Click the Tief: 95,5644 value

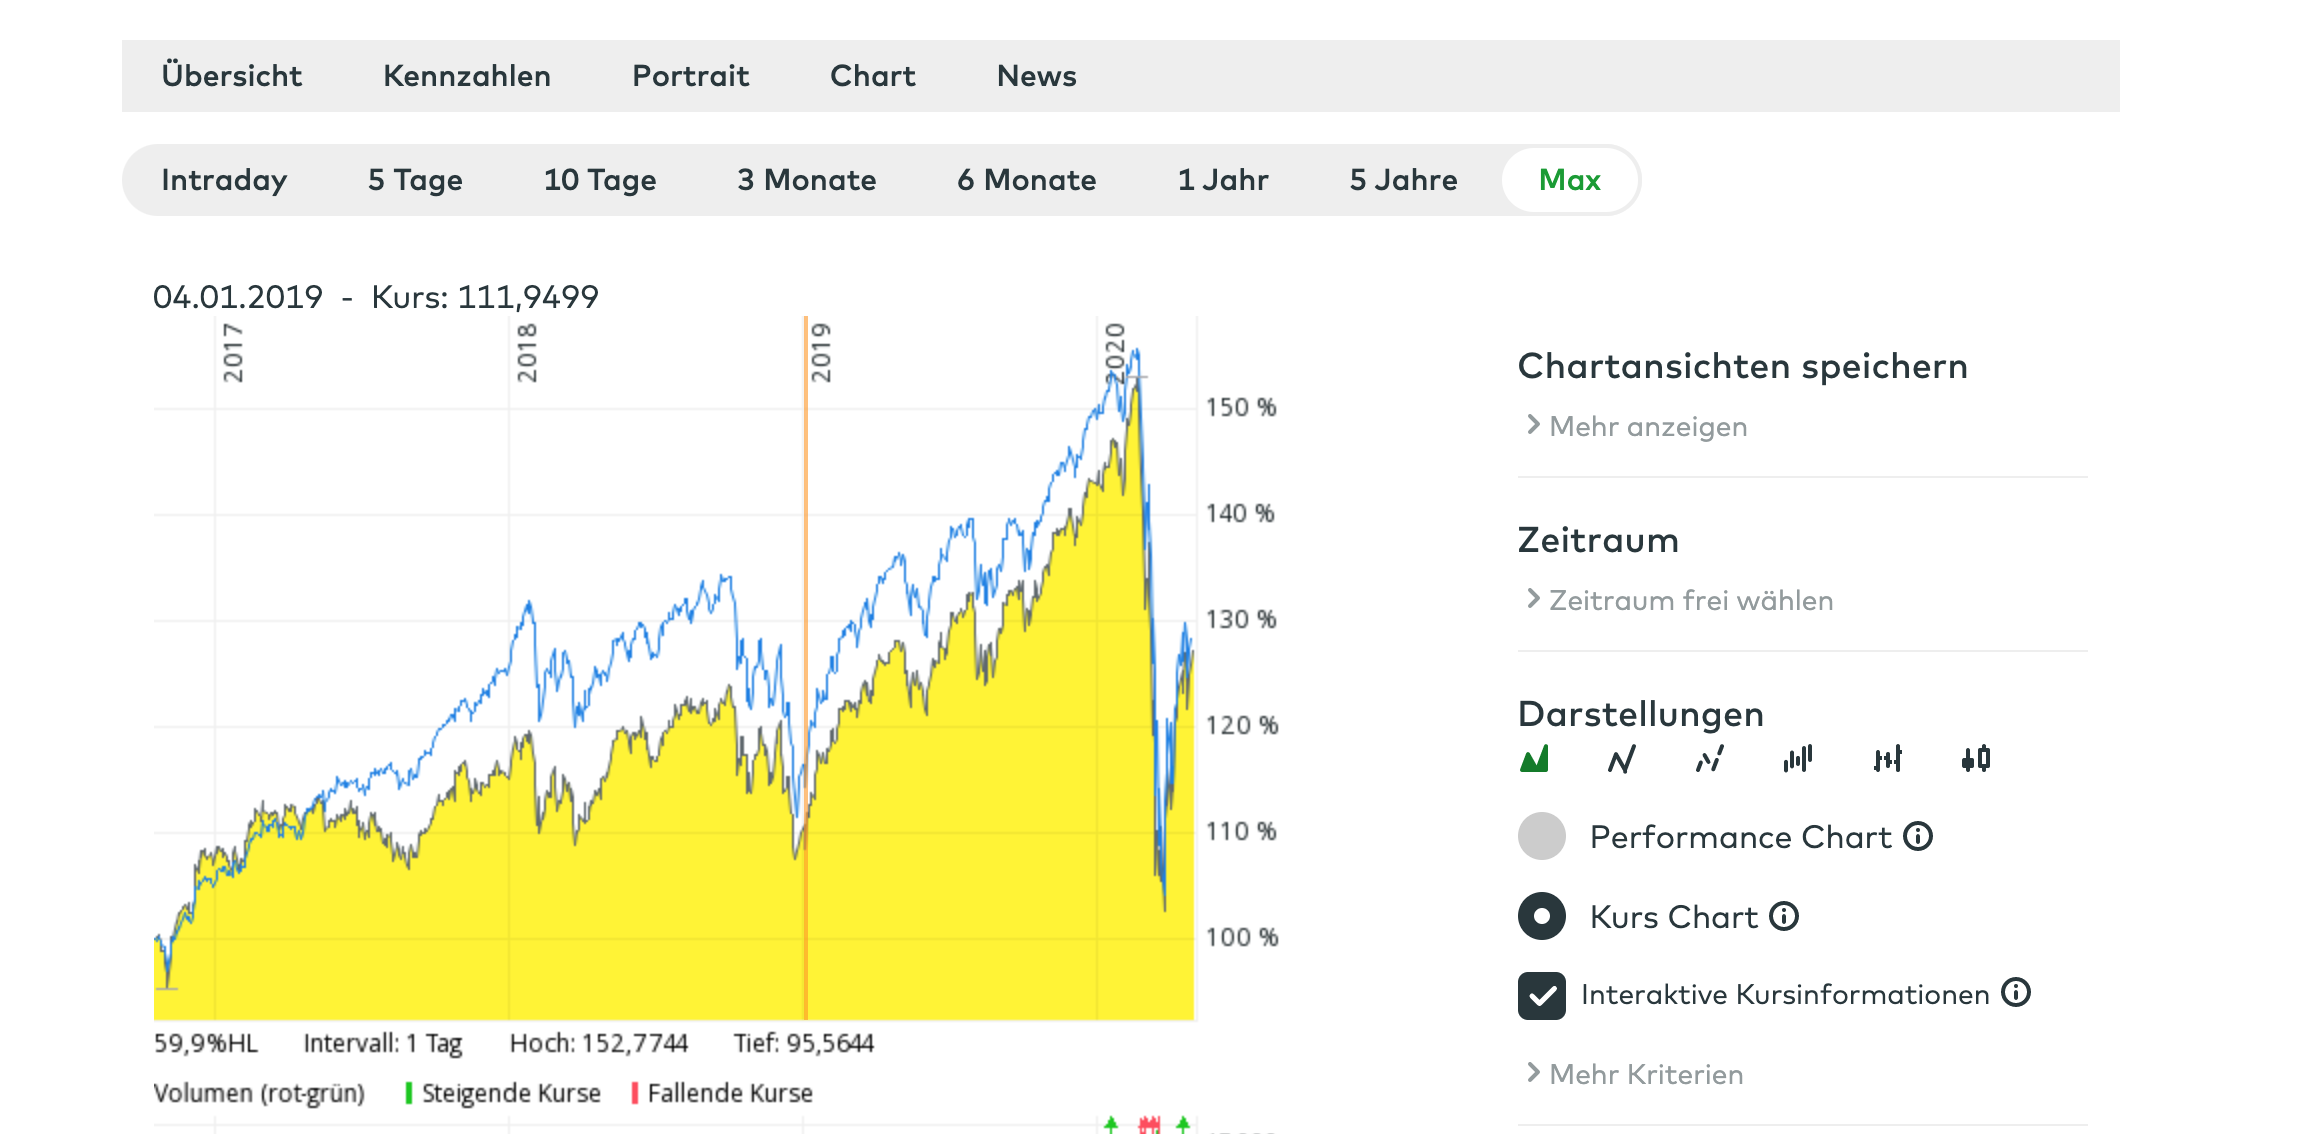tap(804, 1043)
